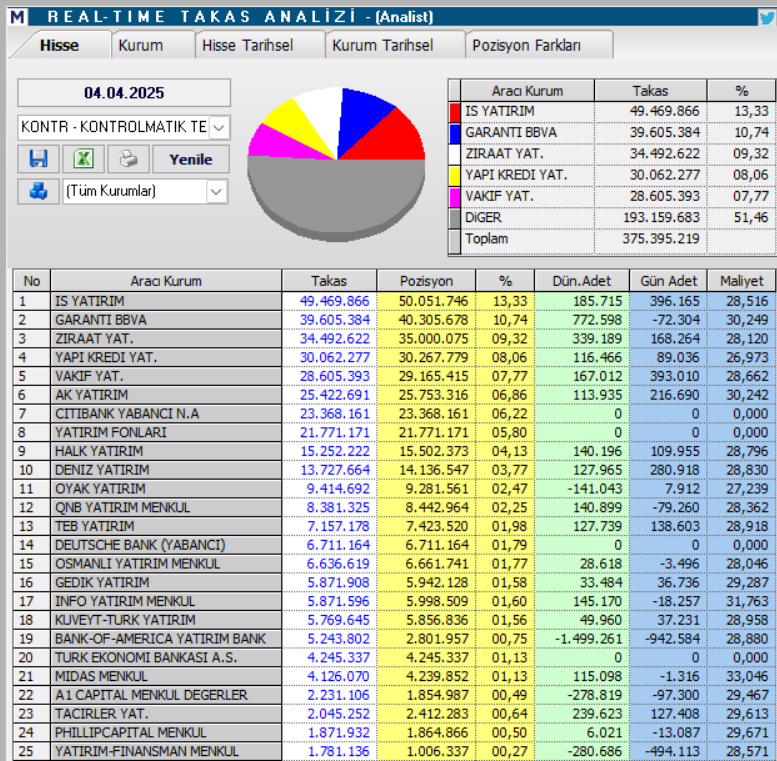
Task: Click the M application logo icon
Action: point(17,17)
